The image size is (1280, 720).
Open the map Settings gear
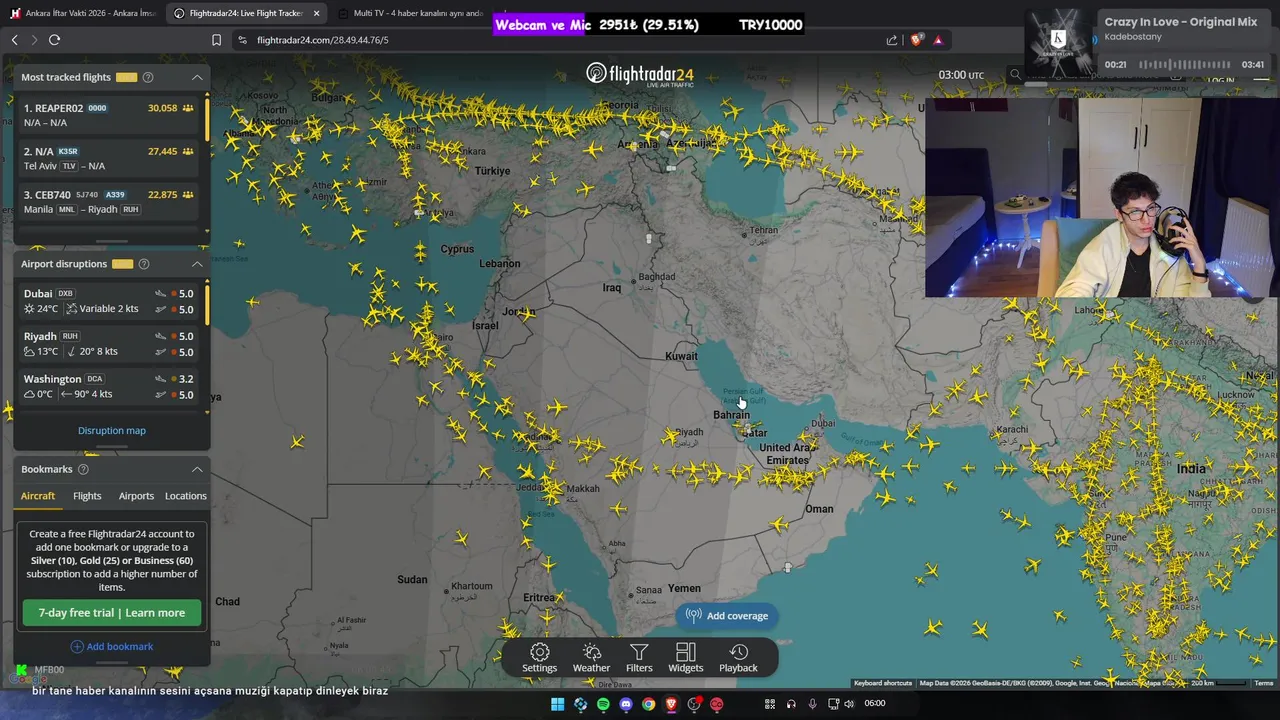click(x=539, y=658)
